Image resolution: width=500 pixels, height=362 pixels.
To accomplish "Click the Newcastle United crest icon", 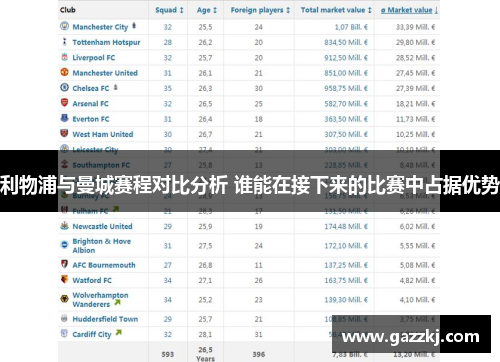I will click(x=64, y=225).
